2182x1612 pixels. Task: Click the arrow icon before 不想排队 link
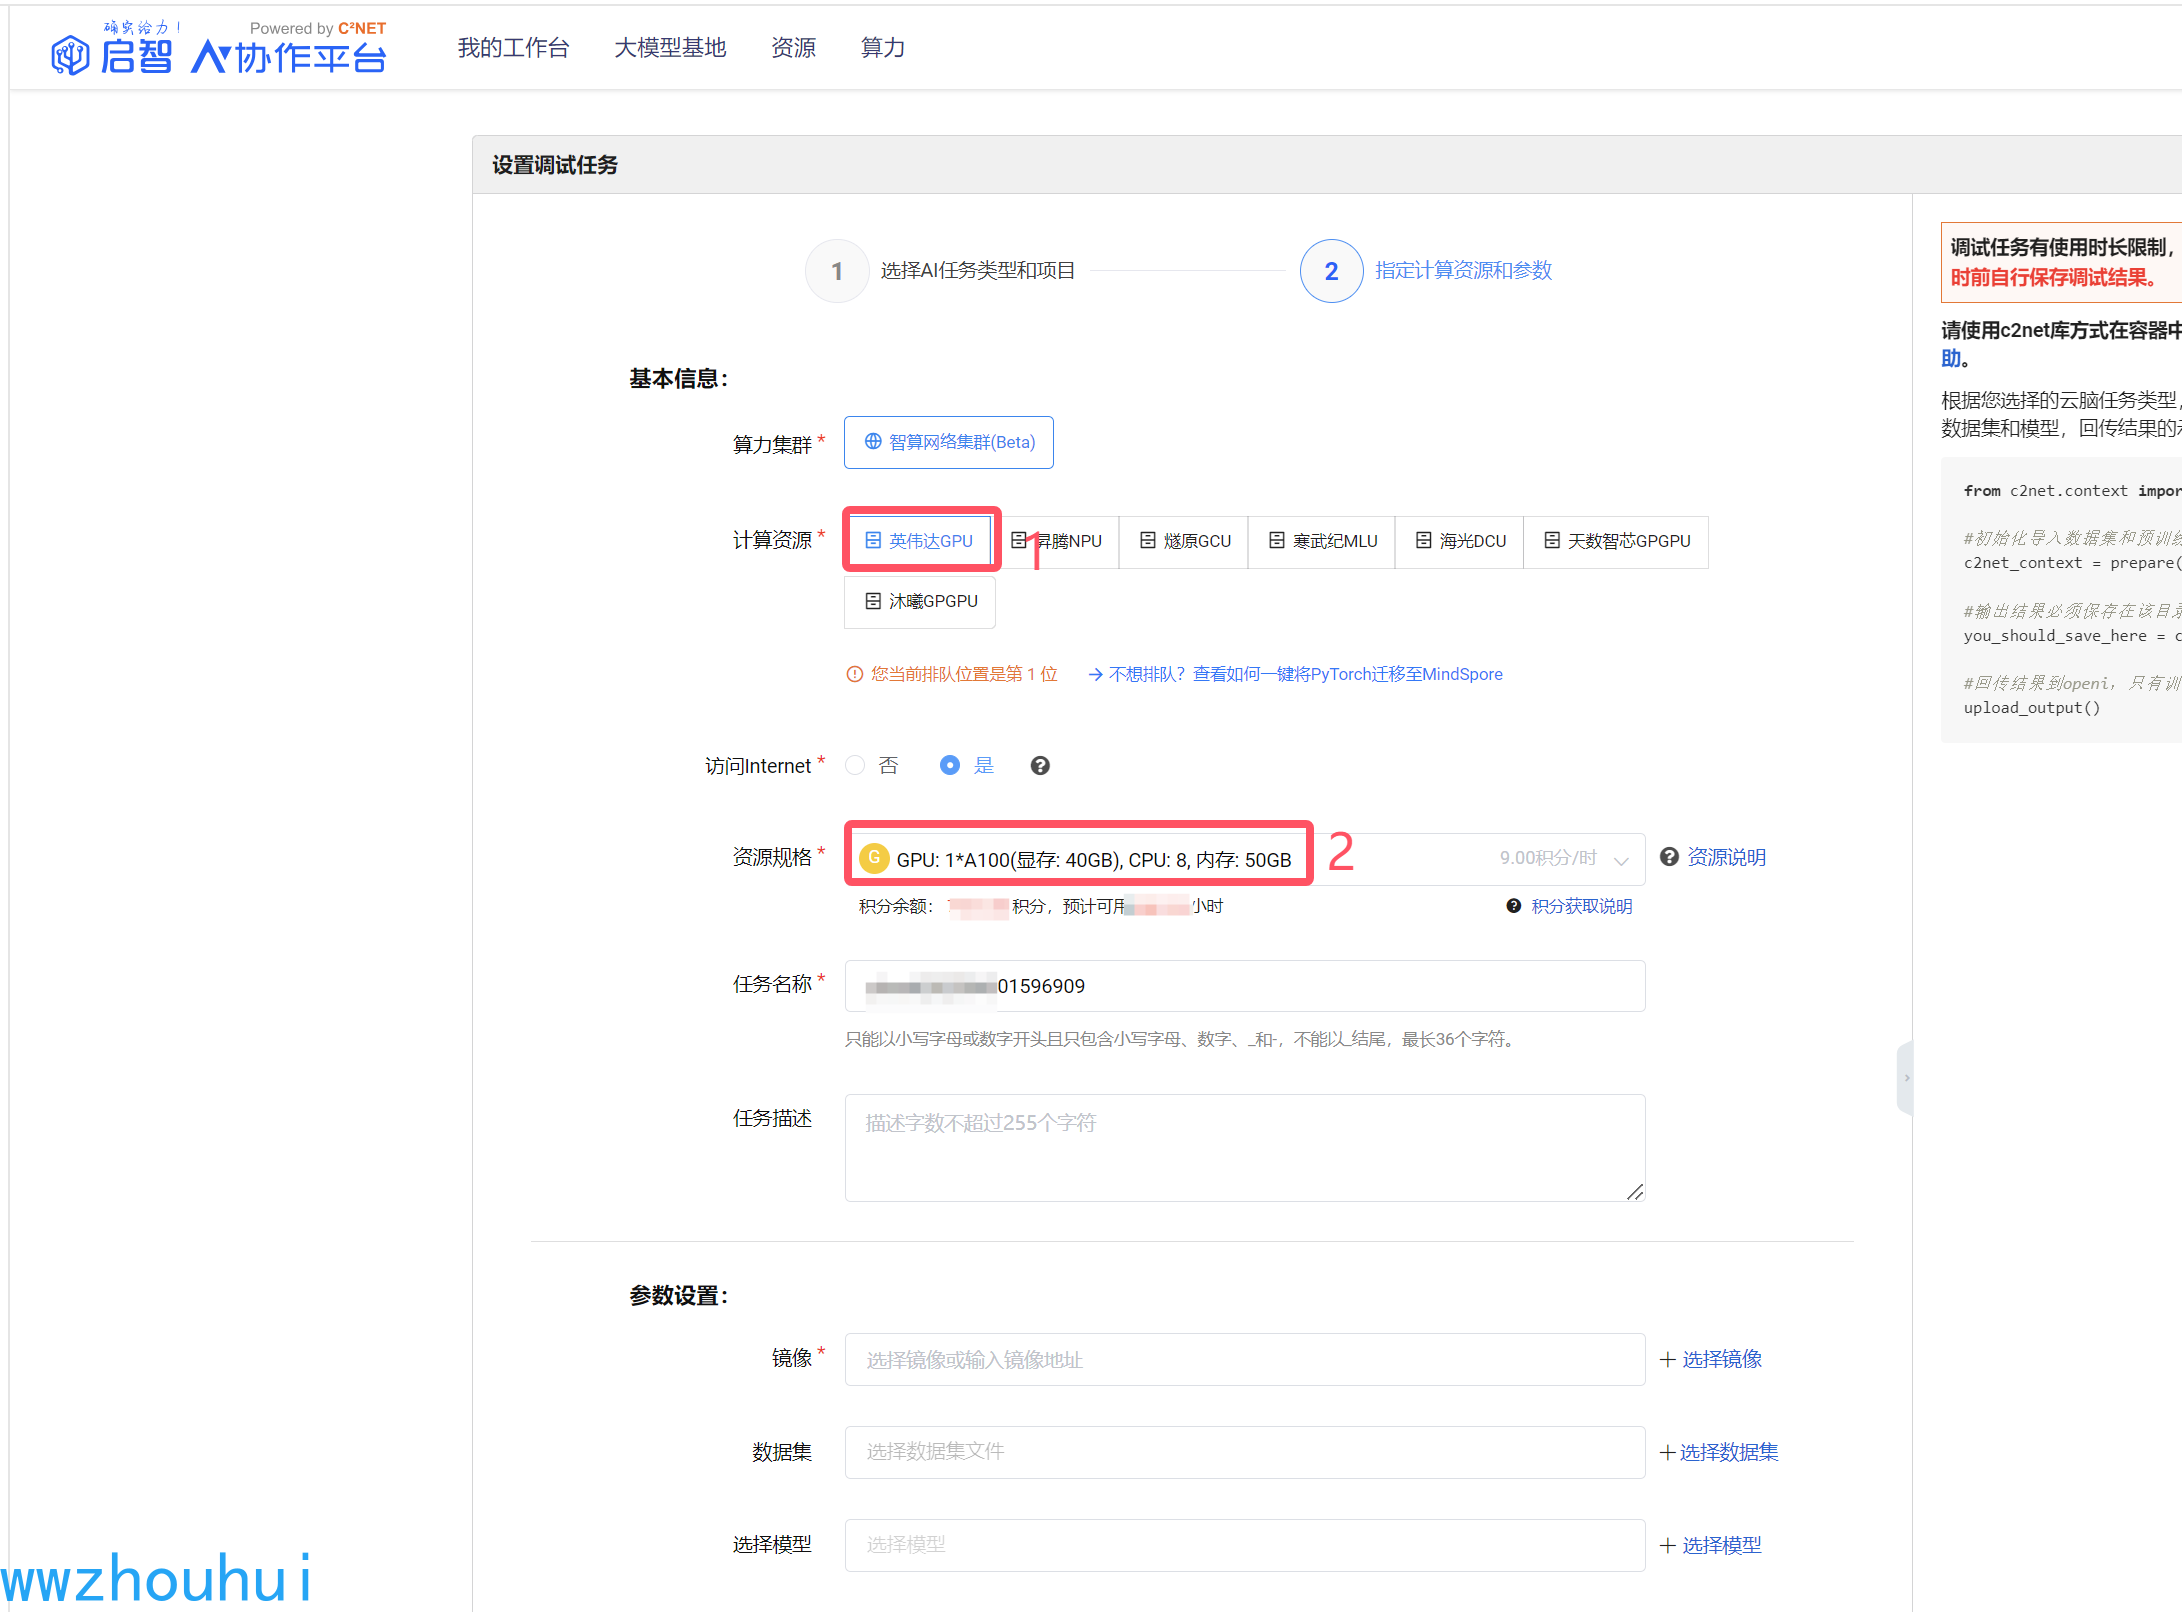tap(1096, 675)
